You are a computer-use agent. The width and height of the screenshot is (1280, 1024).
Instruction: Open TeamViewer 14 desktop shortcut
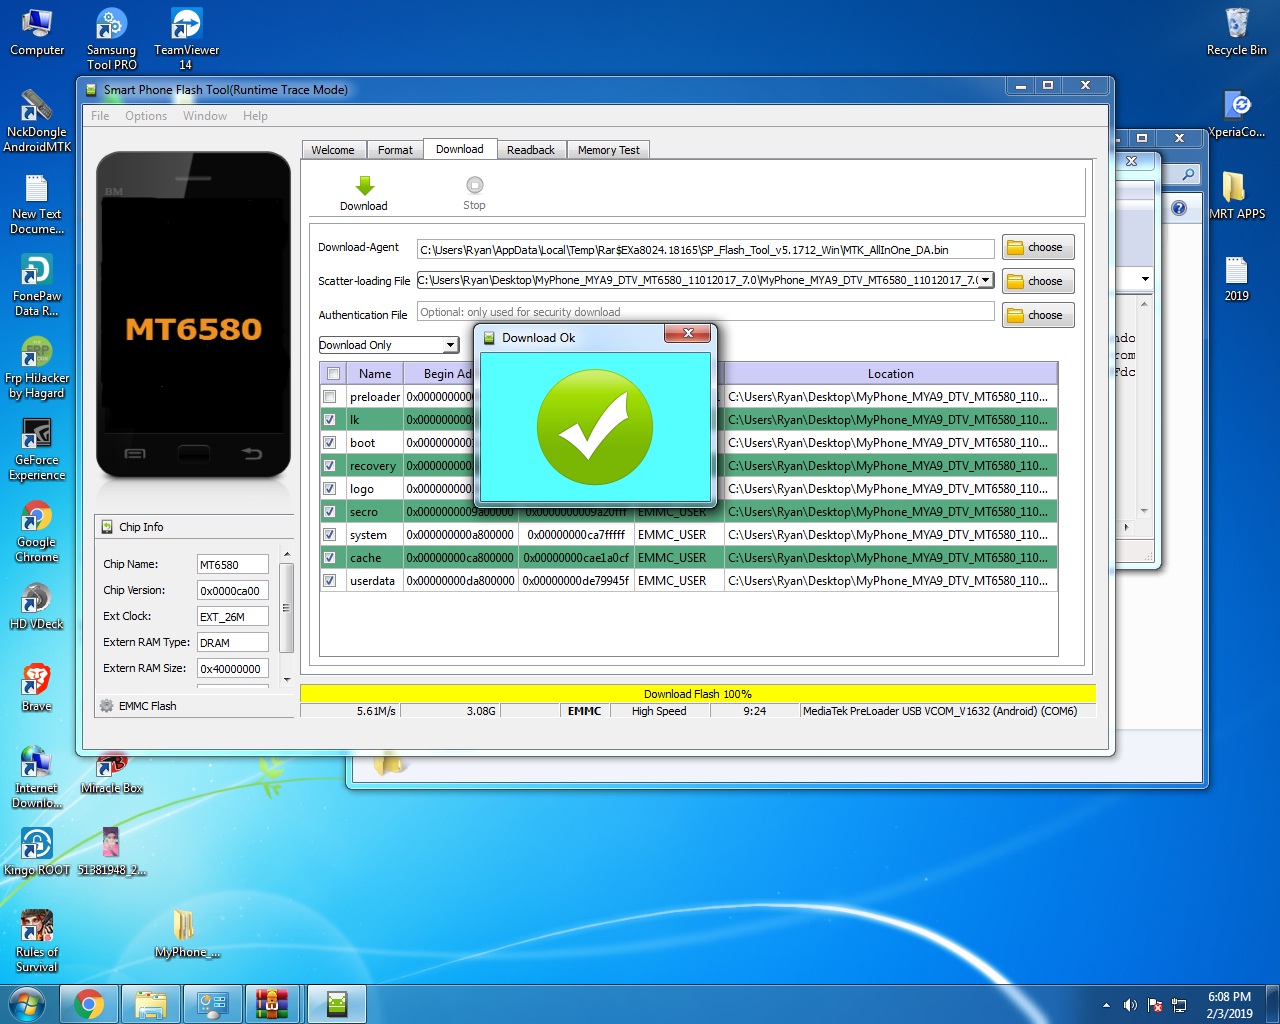pos(186,40)
